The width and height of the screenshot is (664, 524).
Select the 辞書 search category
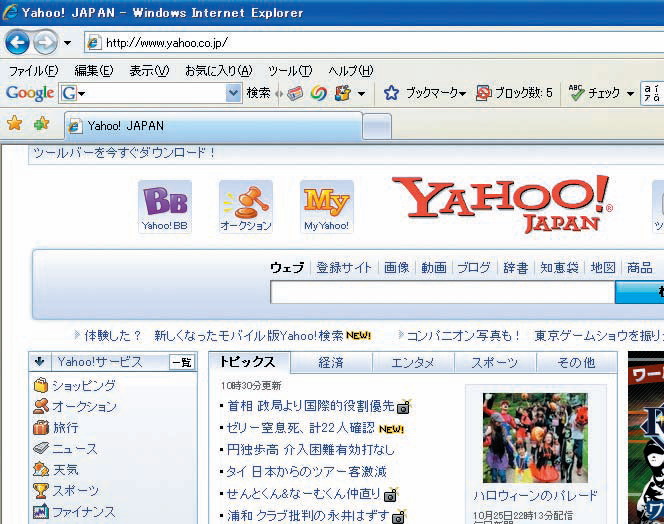[x=516, y=268]
